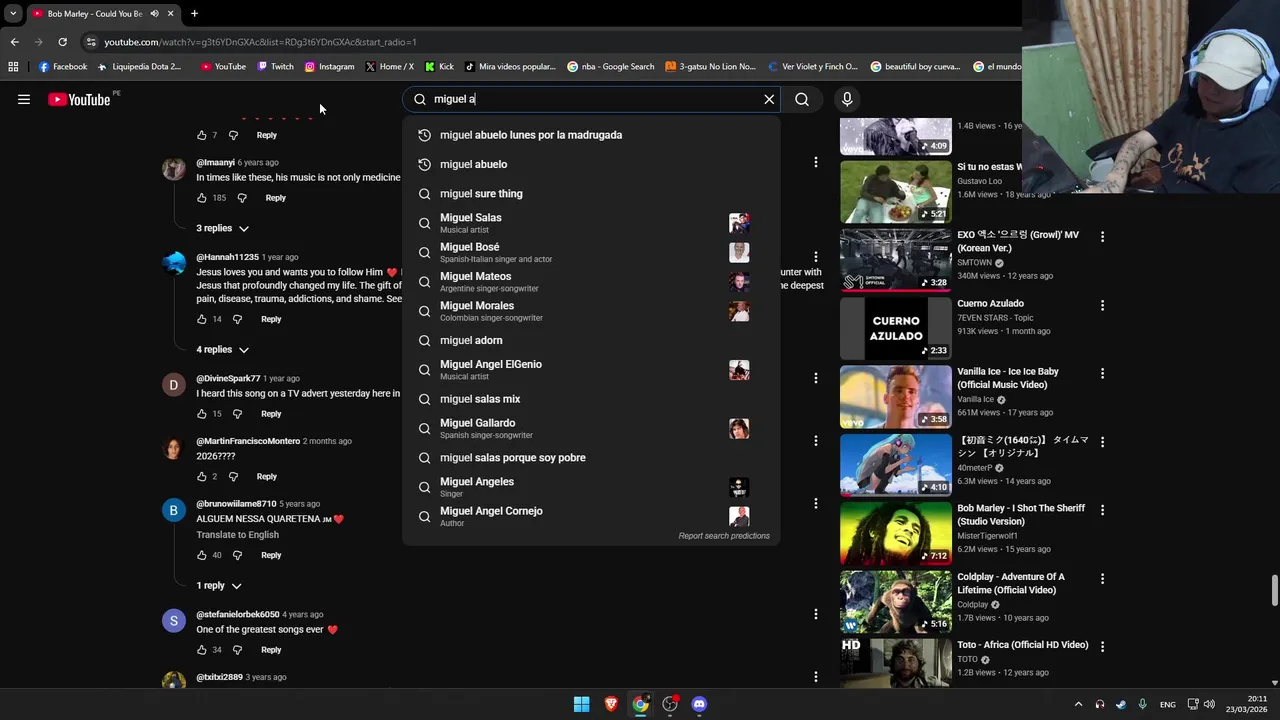
Task: Go back in browser history
Action: [x=14, y=42]
